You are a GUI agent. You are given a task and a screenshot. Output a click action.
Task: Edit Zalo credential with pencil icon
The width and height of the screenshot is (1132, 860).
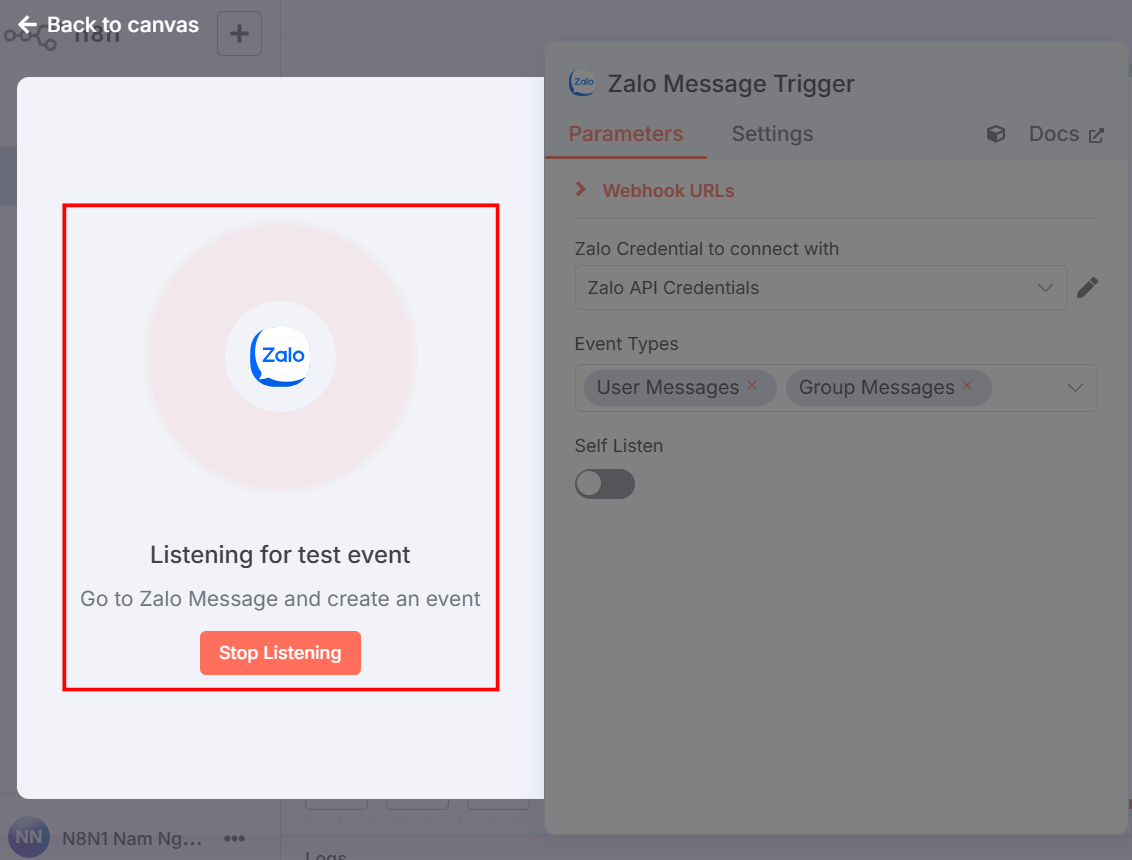1087,288
